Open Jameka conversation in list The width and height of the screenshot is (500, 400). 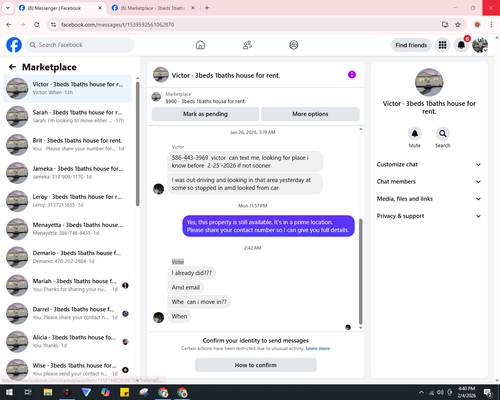pos(67,173)
